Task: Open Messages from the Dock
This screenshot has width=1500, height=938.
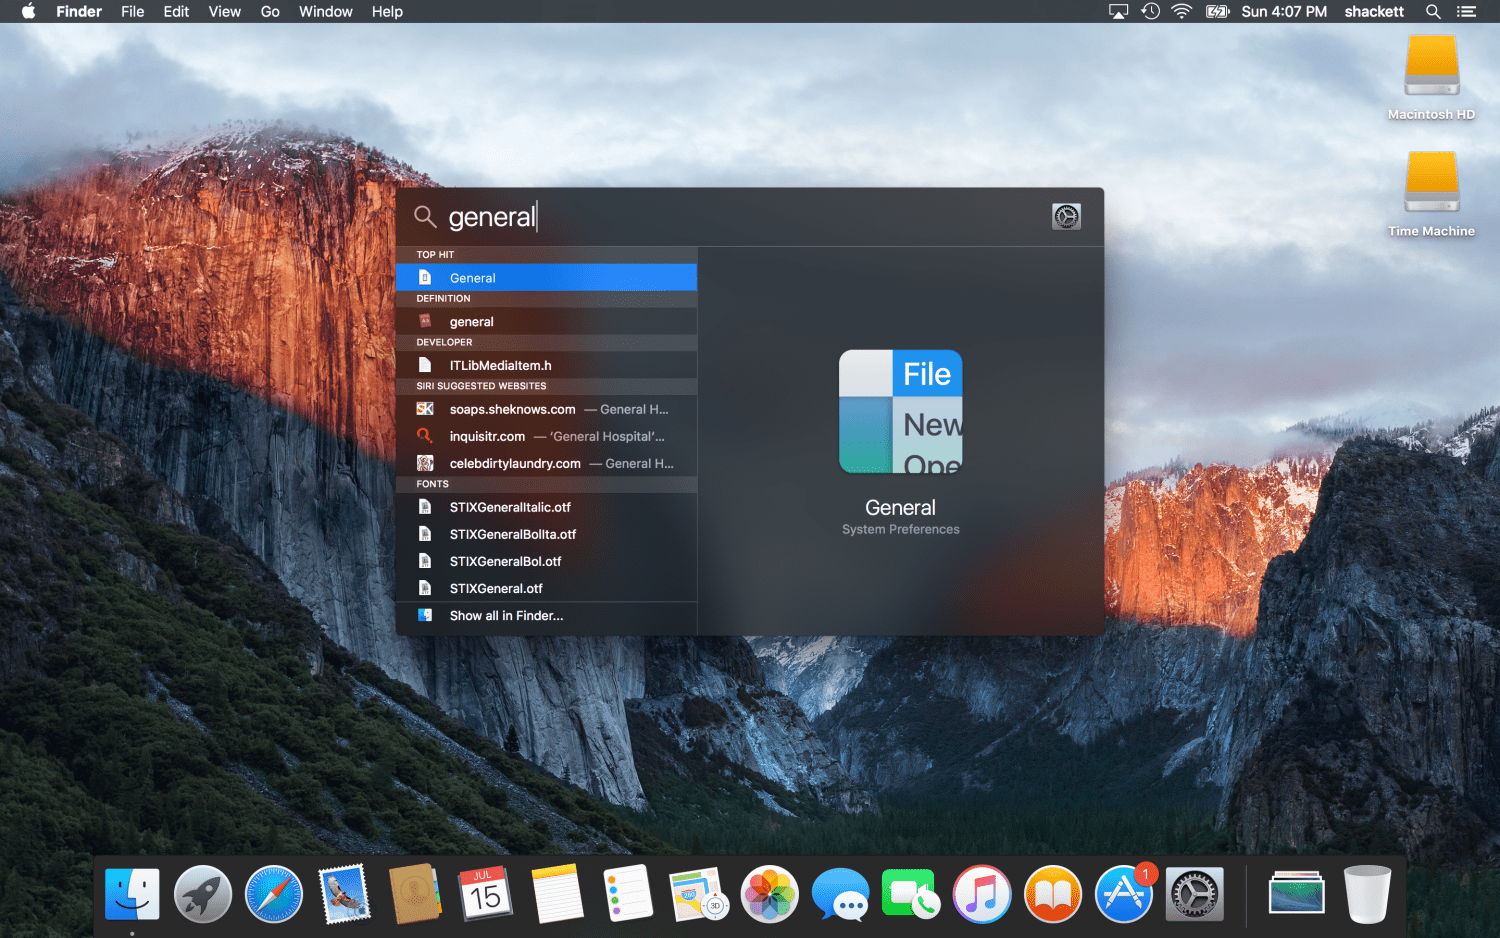Action: click(x=840, y=893)
